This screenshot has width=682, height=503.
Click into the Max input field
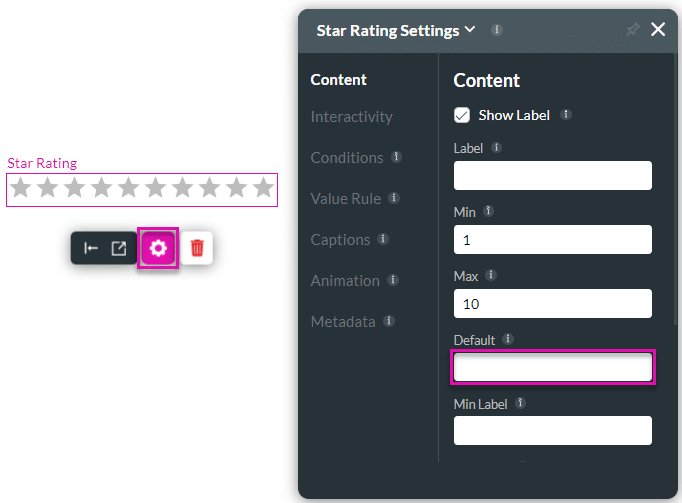[x=553, y=303]
